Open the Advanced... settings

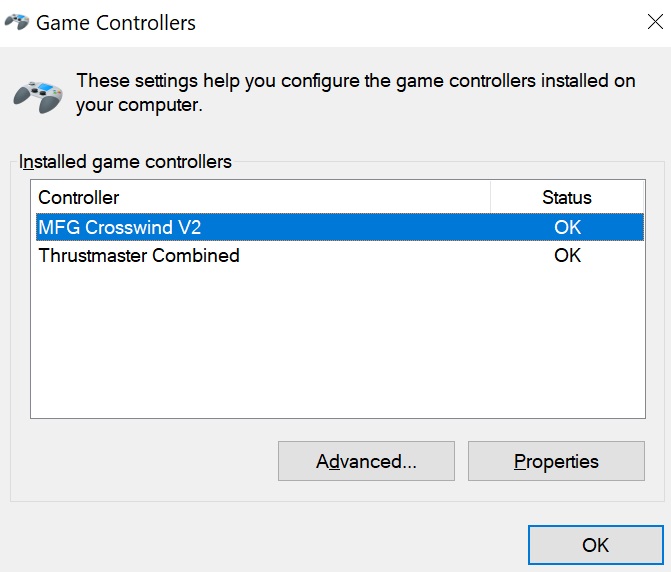point(366,461)
